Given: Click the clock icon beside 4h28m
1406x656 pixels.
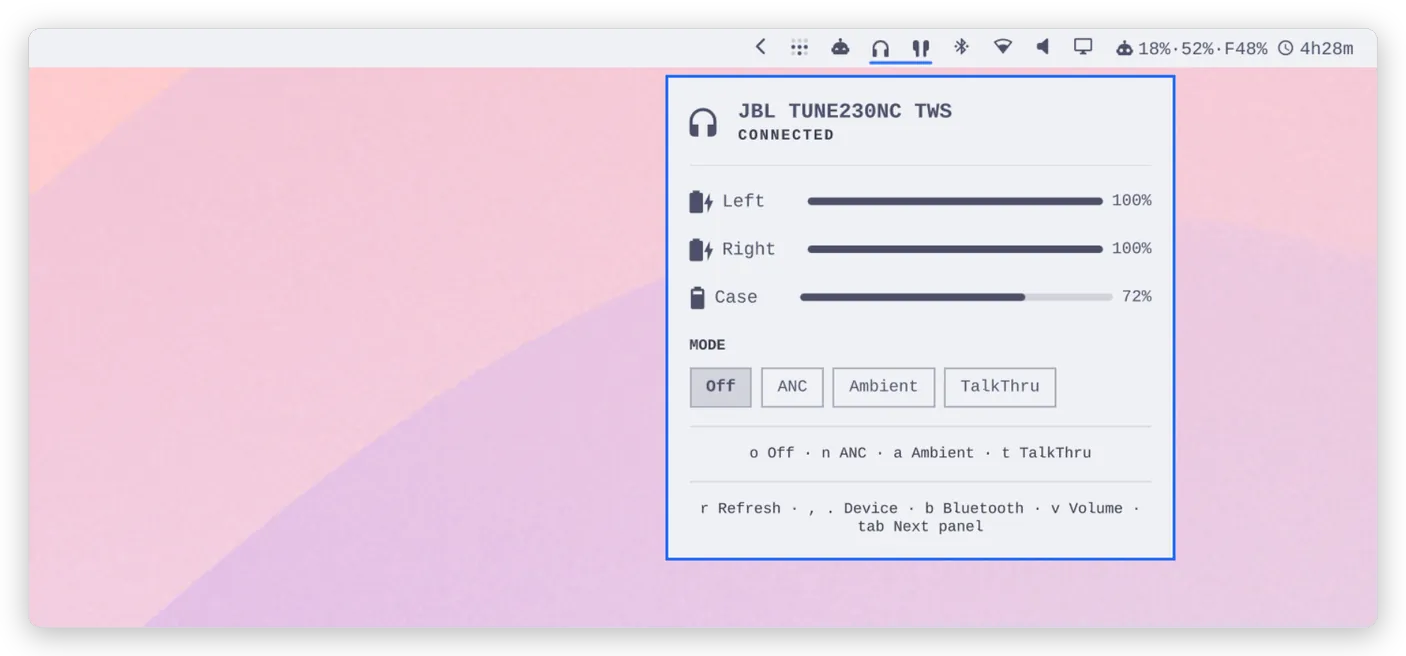Looking at the screenshot, I should [1285, 48].
